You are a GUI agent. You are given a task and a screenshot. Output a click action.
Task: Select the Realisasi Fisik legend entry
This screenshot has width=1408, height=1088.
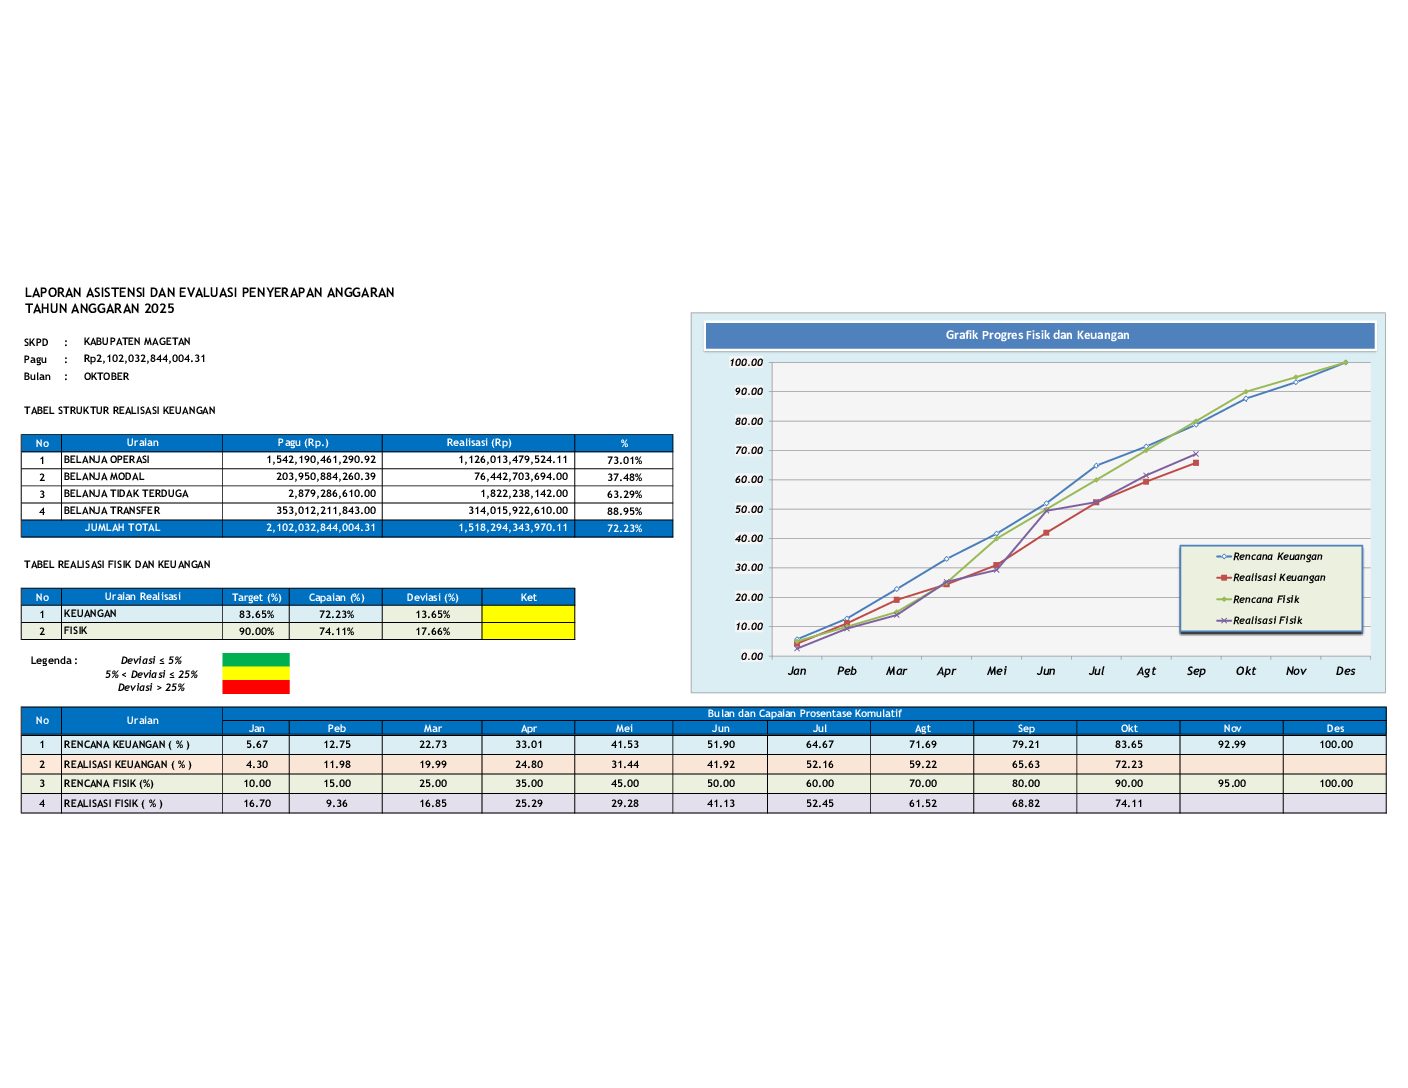click(1267, 621)
